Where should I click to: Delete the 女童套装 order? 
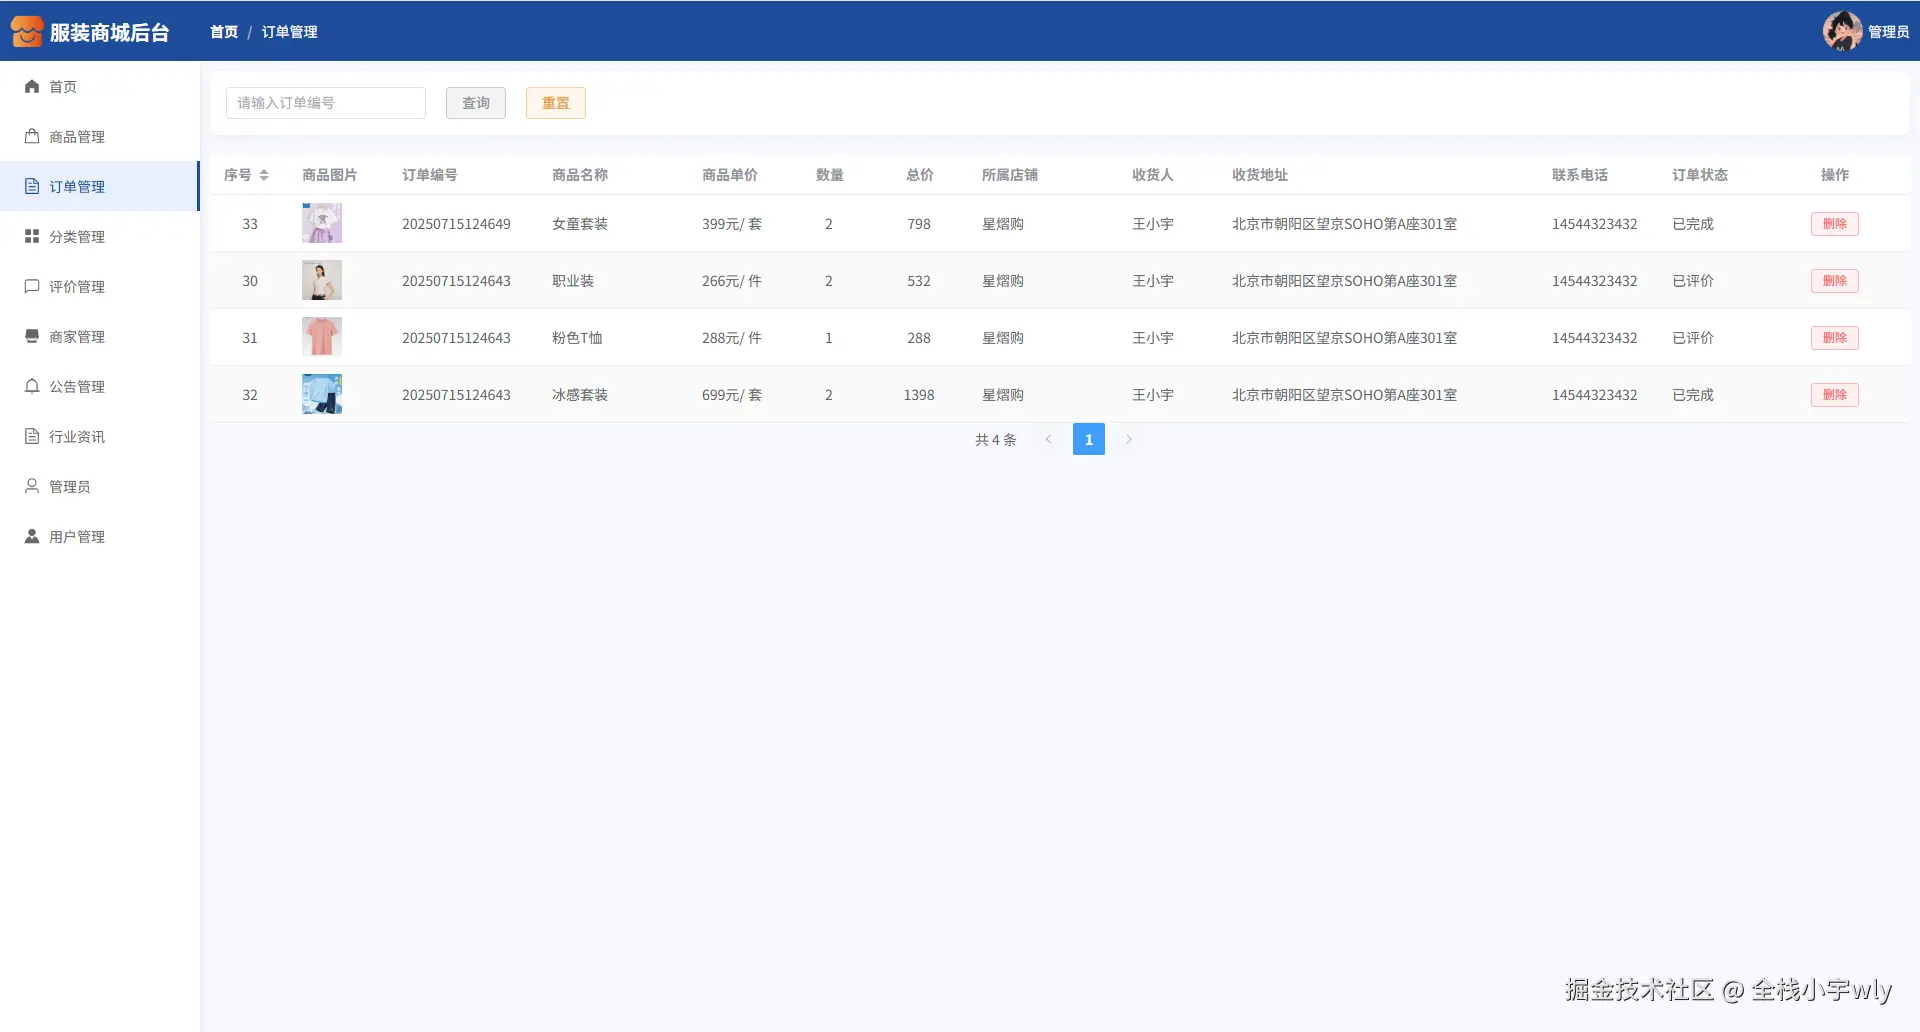(1834, 224)
